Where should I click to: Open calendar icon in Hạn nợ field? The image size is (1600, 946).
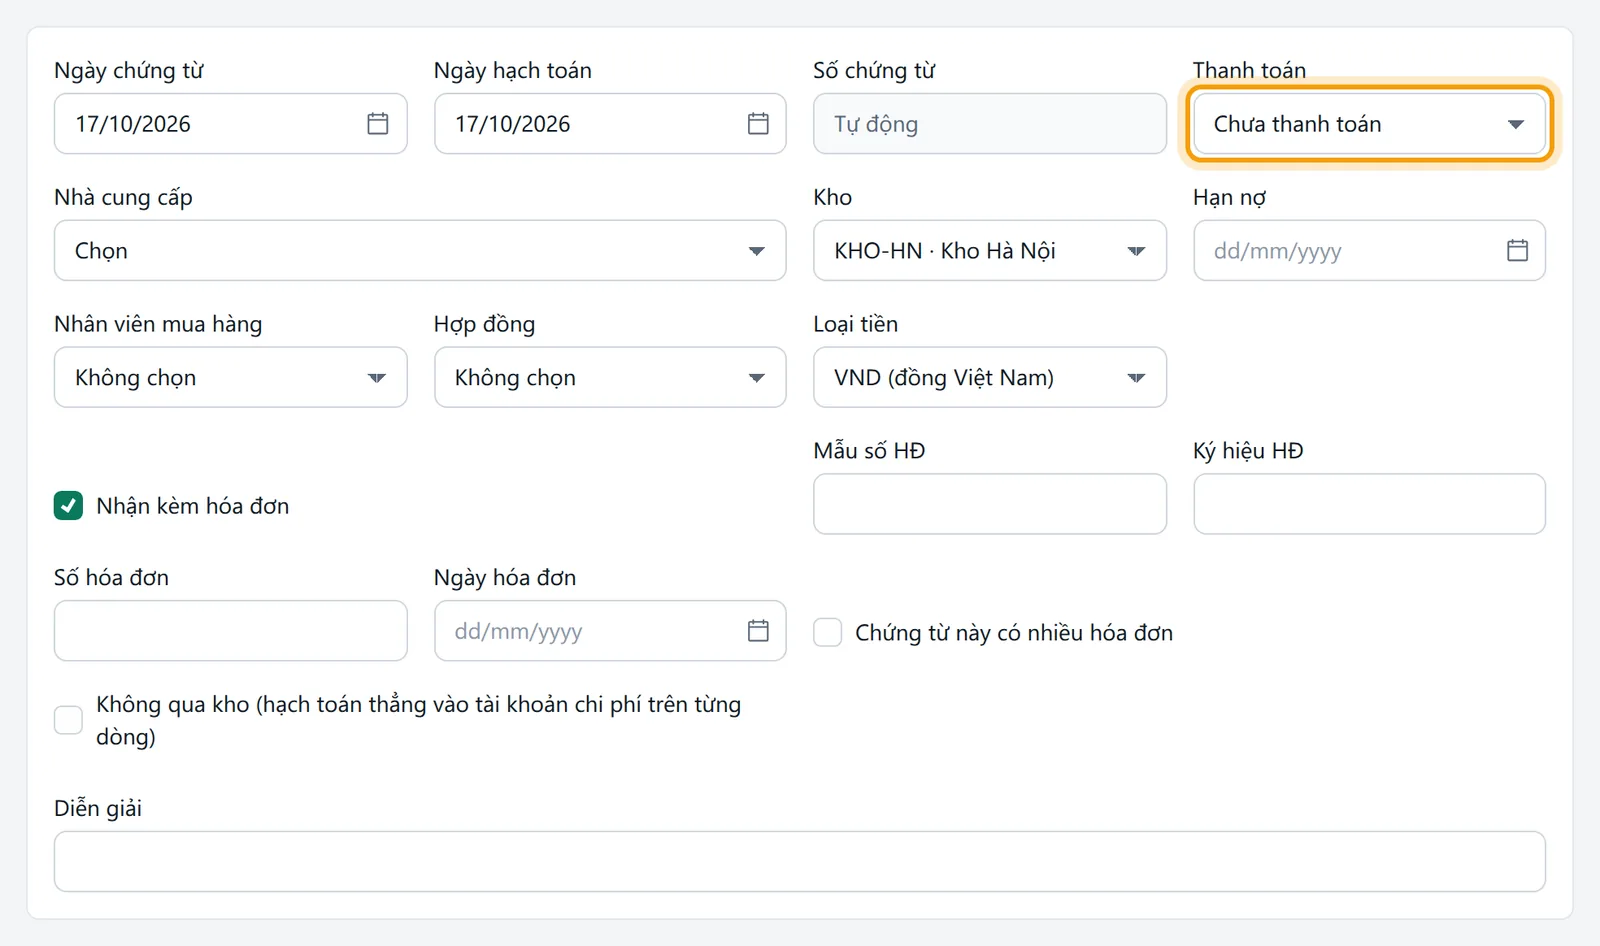click(x=1517, y=250)
